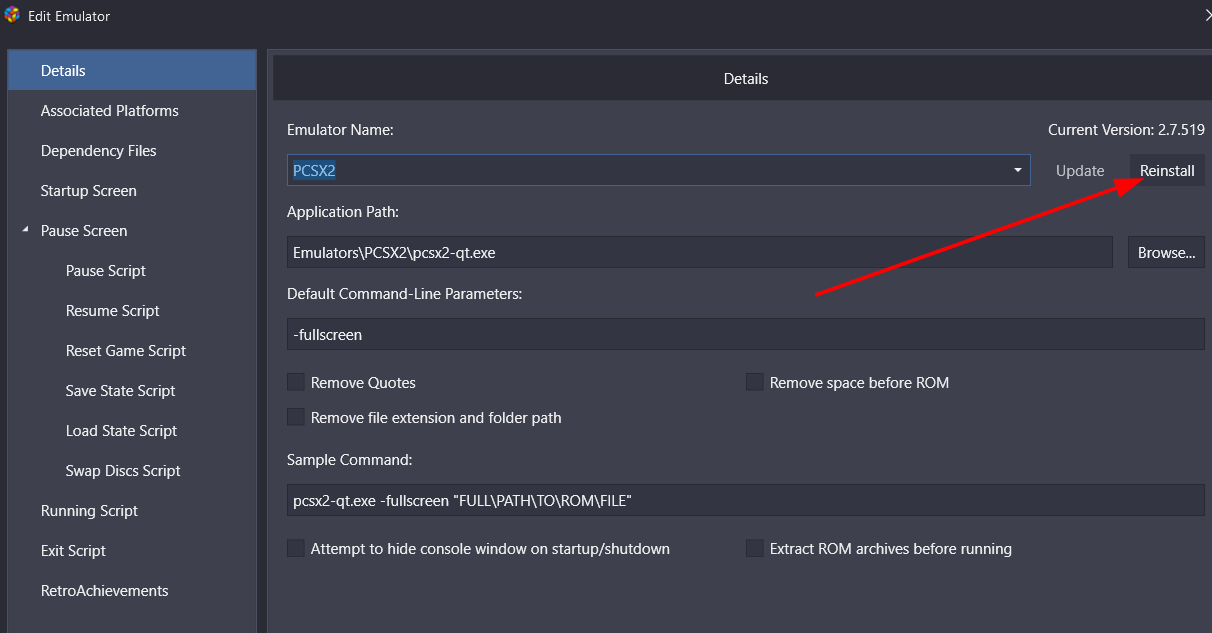The width and height of the screenshot is (1212, 633).
Task: Click the Details header bar
Action: pyautogui.click(x=742, y=78)
